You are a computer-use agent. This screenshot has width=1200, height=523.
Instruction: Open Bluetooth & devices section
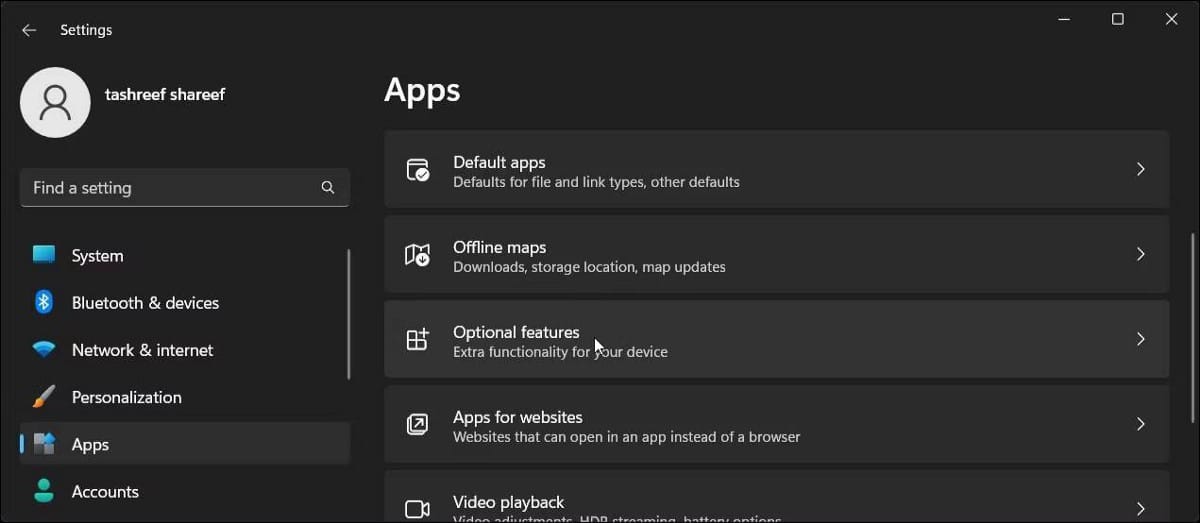(x=185, y=303)
